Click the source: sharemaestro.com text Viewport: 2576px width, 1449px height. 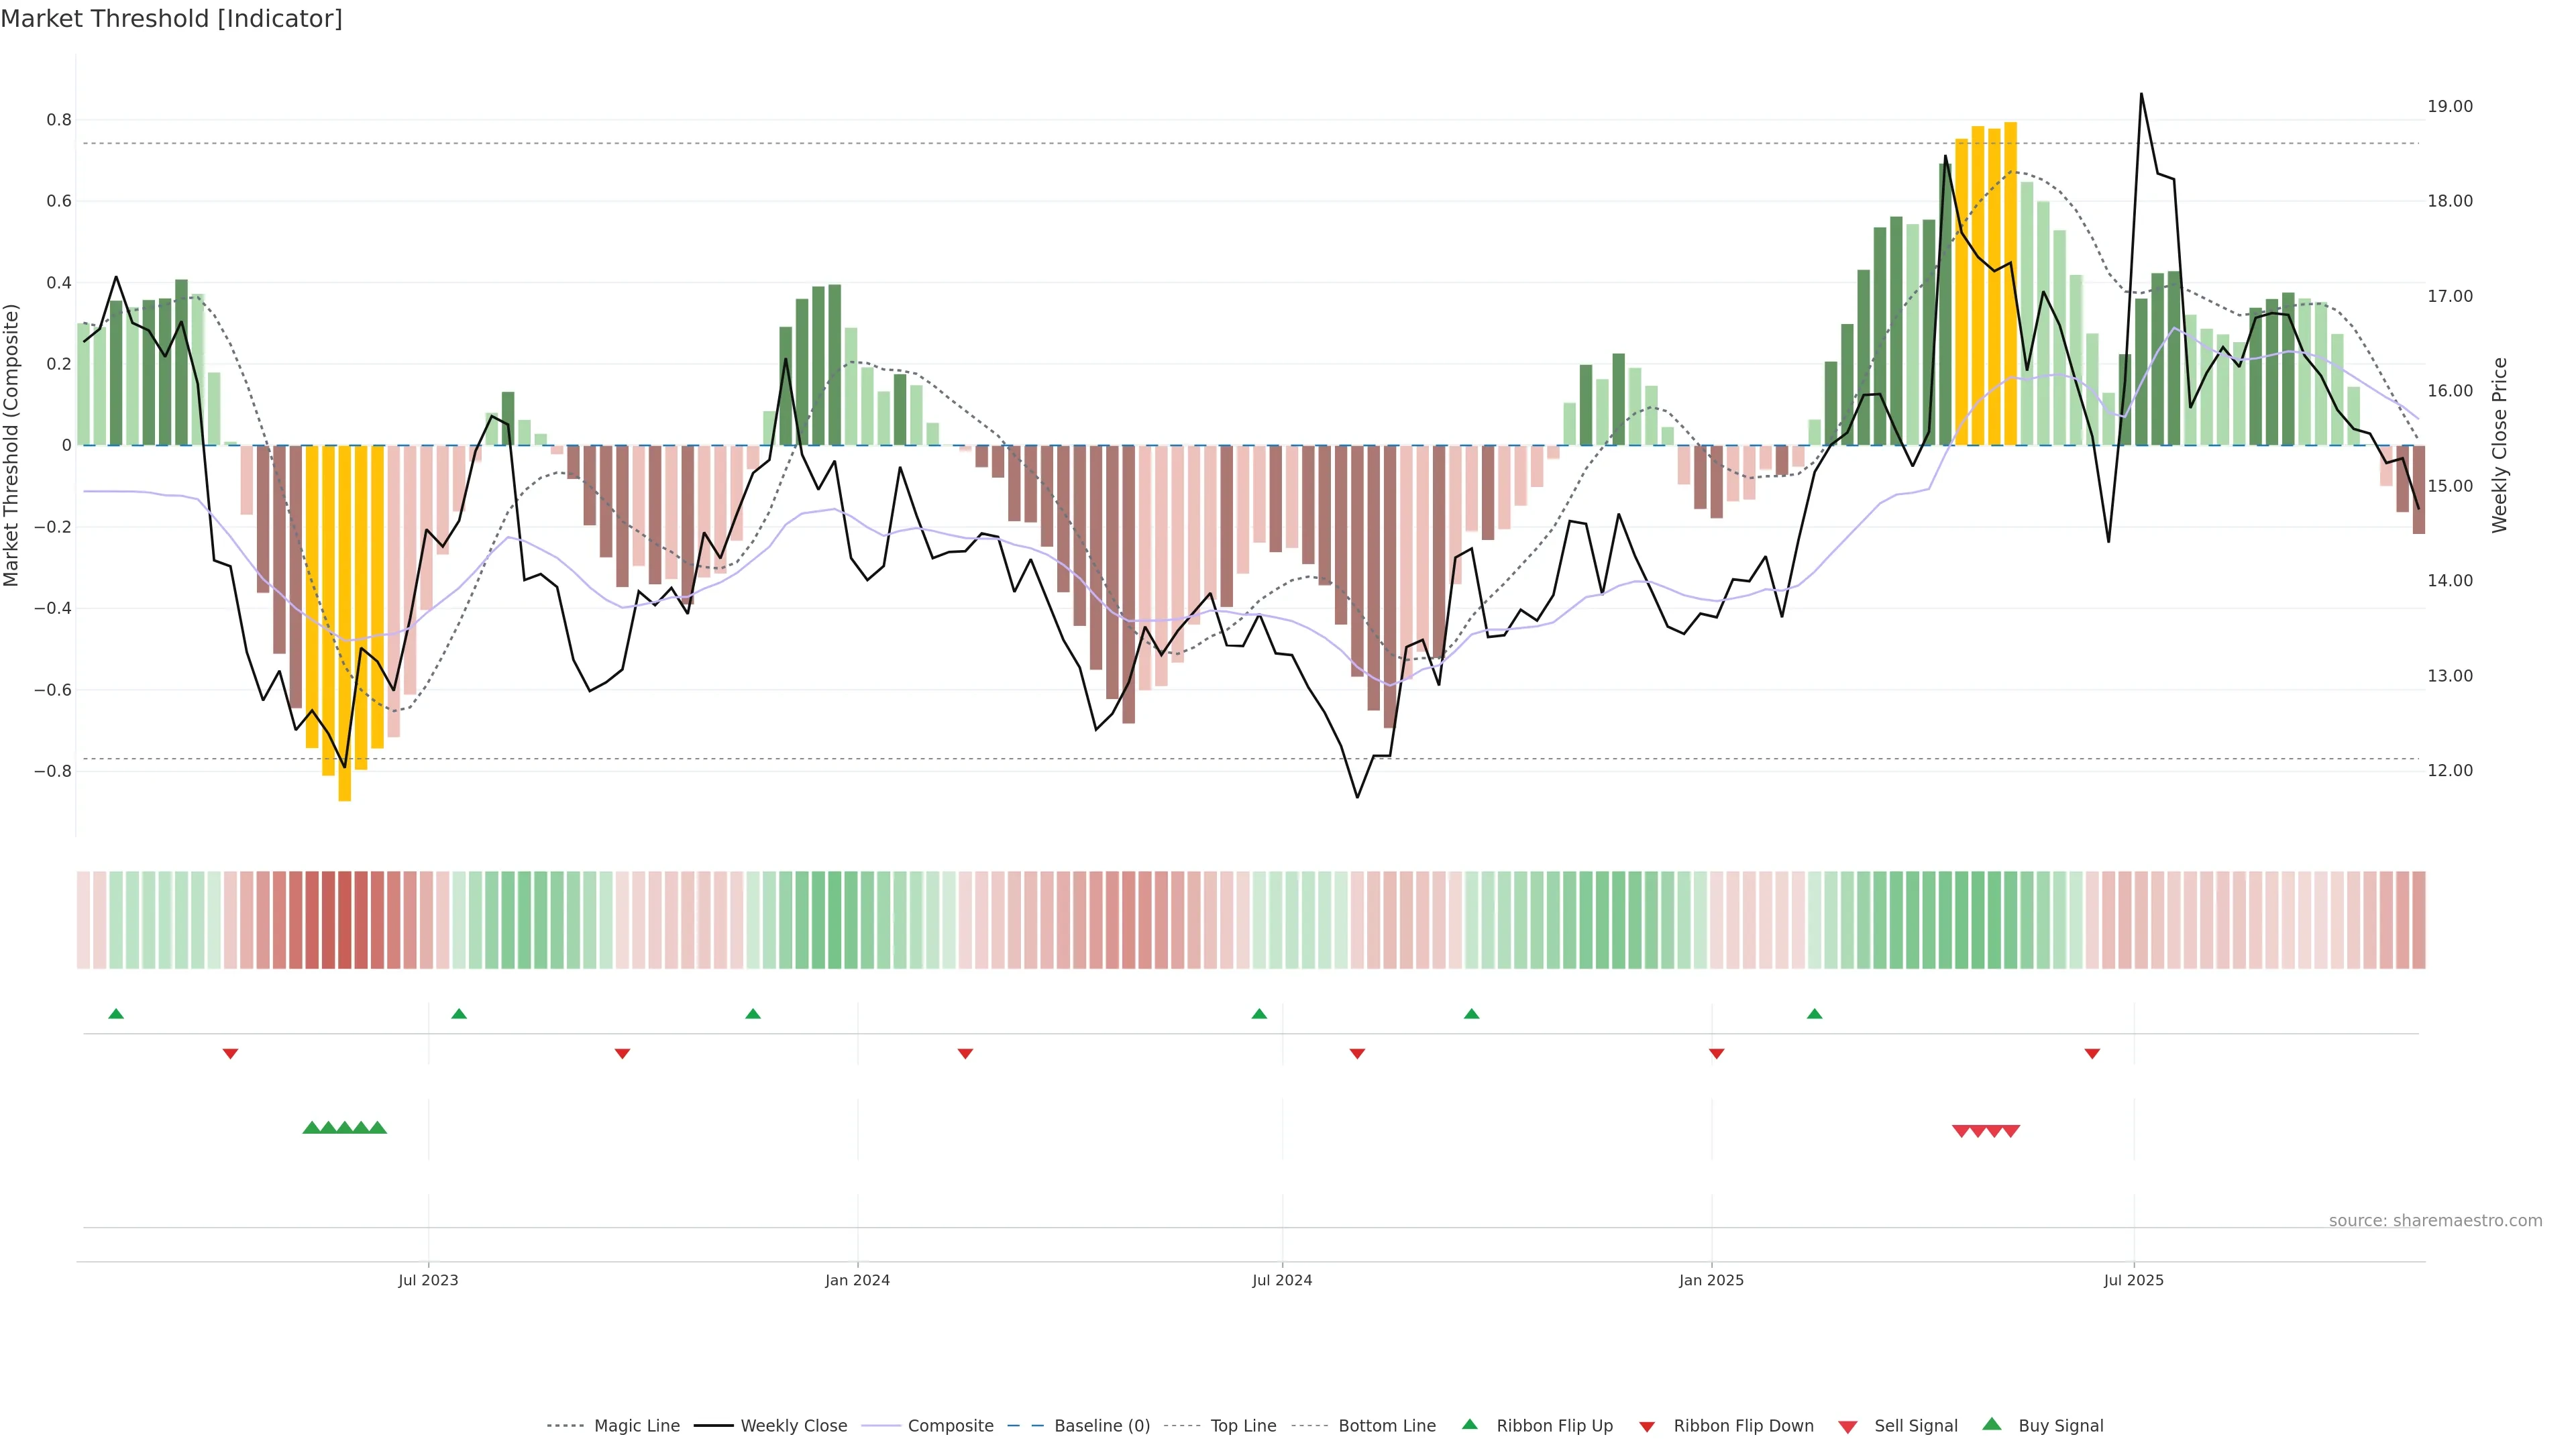[x=2435, y=1220]
